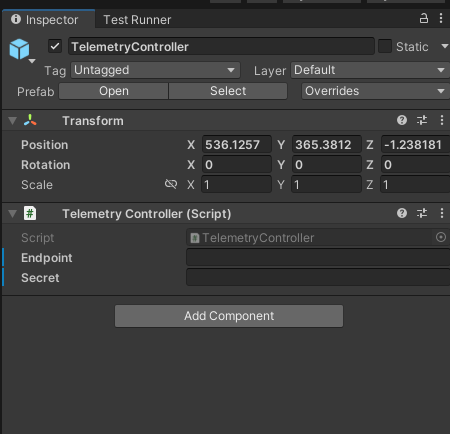Image resolution: width=450 pixels, height=434 pixels.
Task: Open Transform component kebab menu
Action: tap(442, 120)
